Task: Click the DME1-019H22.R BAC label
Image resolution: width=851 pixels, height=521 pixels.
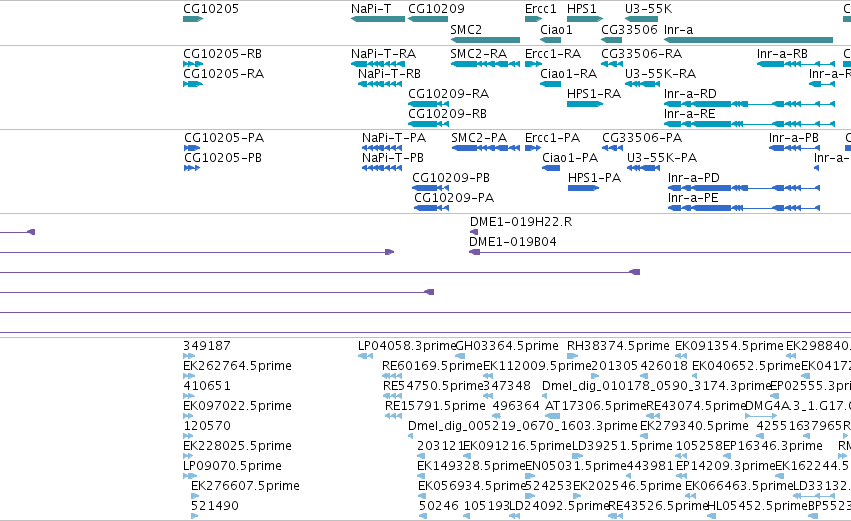Action: coord(521,222)
